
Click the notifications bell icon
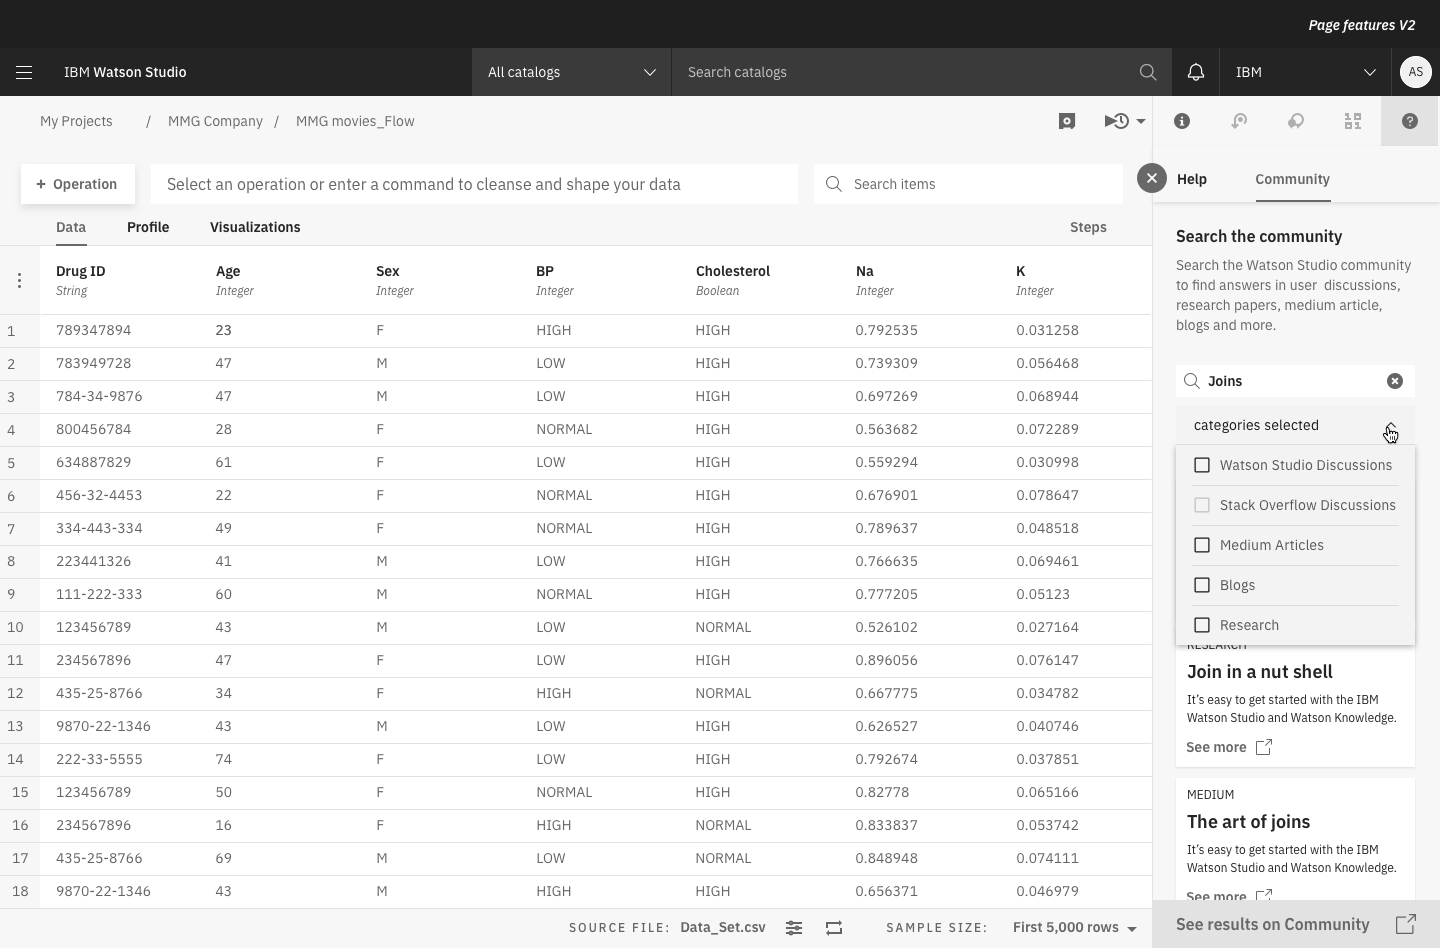coord(1196,72)
